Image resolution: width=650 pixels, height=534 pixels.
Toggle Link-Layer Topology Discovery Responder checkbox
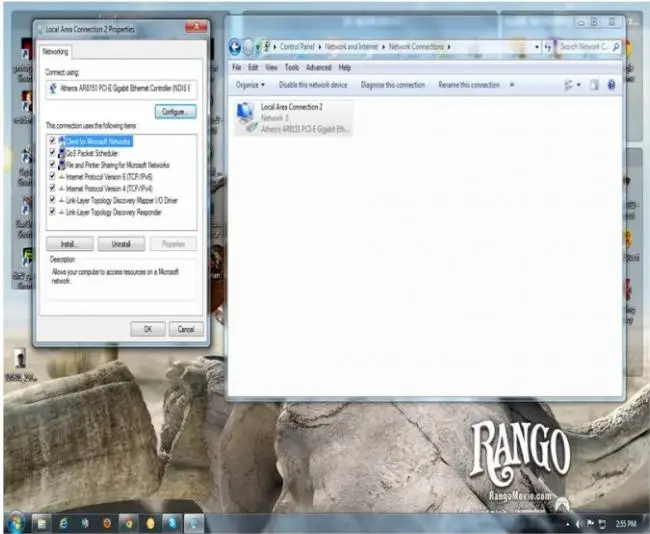point(52,211)
